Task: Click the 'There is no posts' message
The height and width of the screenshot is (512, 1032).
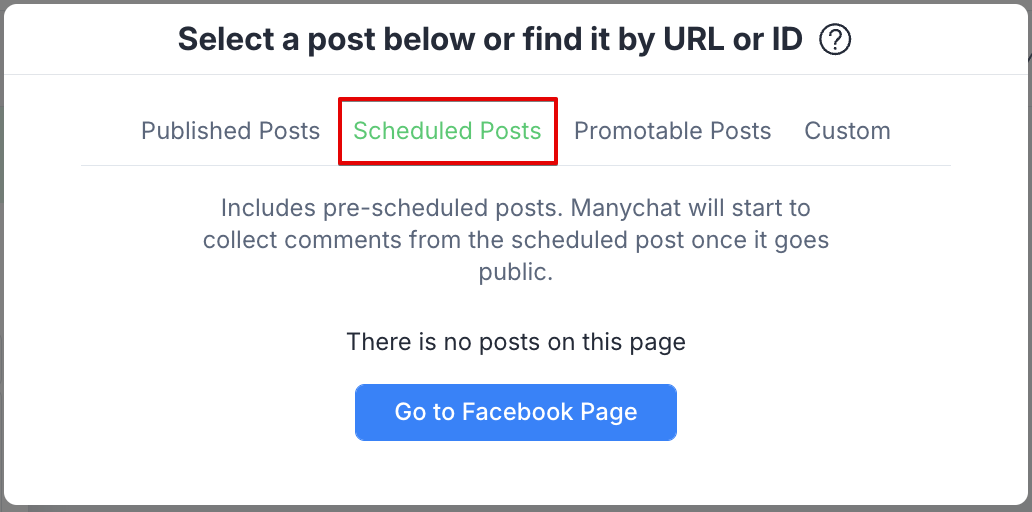Action: coord(516,342)
